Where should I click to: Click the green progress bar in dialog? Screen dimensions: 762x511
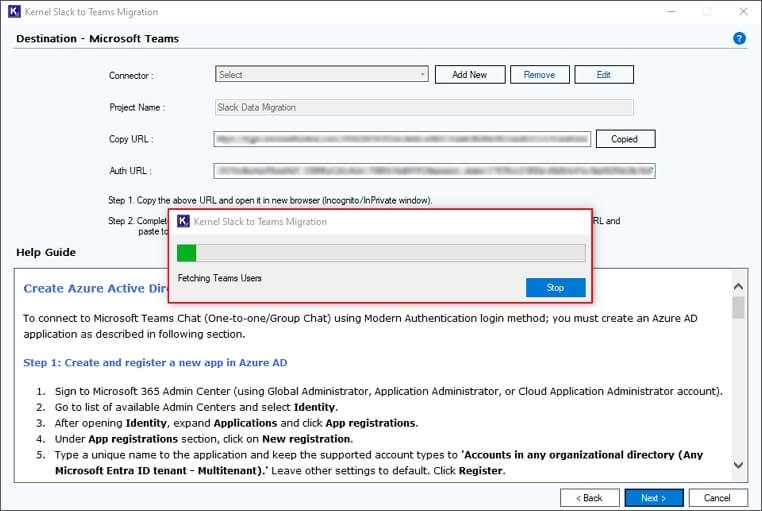(381, 253)
